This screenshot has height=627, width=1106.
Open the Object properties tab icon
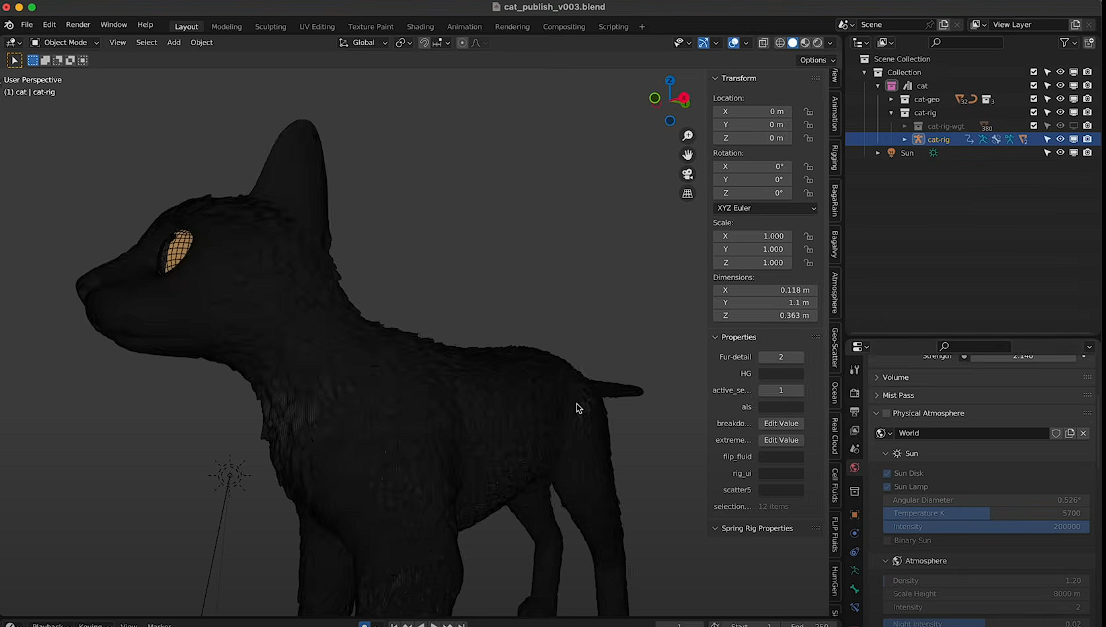point(855,514)
